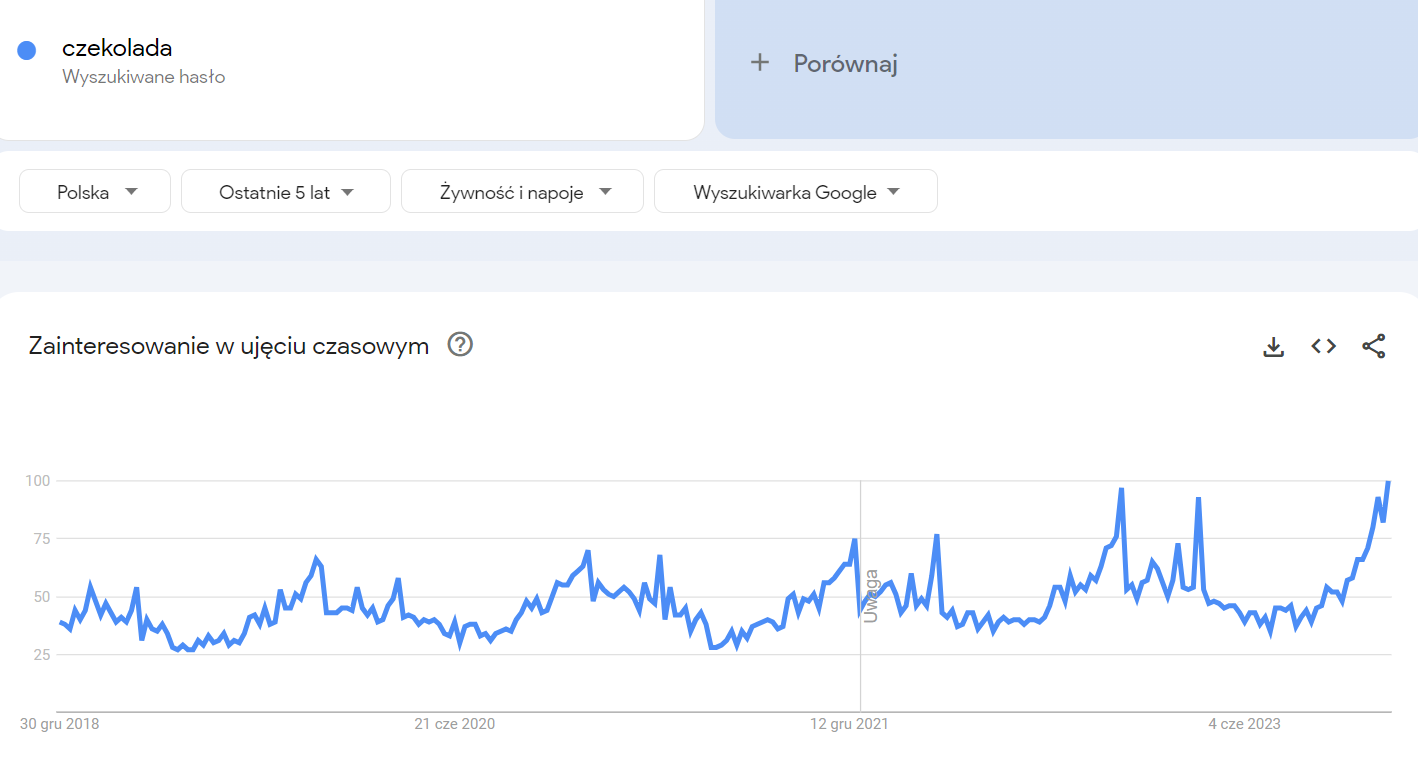Click the 4 cze 2023 date label

(x=1244, y=724)
